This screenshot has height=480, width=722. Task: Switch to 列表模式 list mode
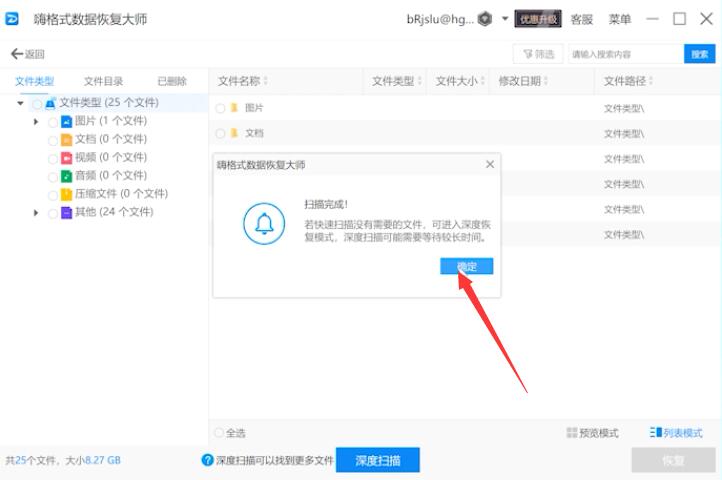(x=676, y=433)
